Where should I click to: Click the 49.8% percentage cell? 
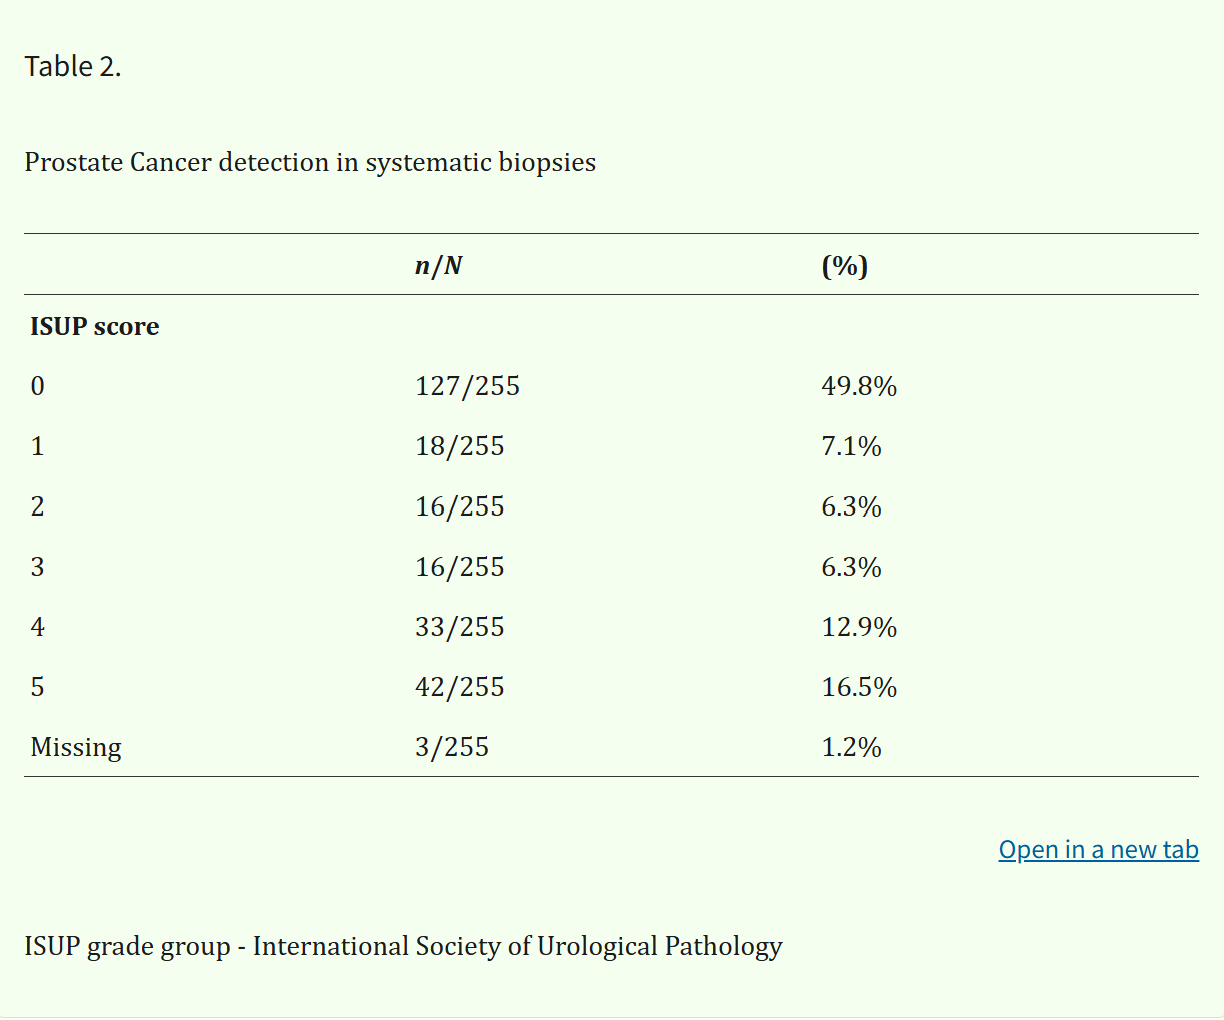coord(859,386)
